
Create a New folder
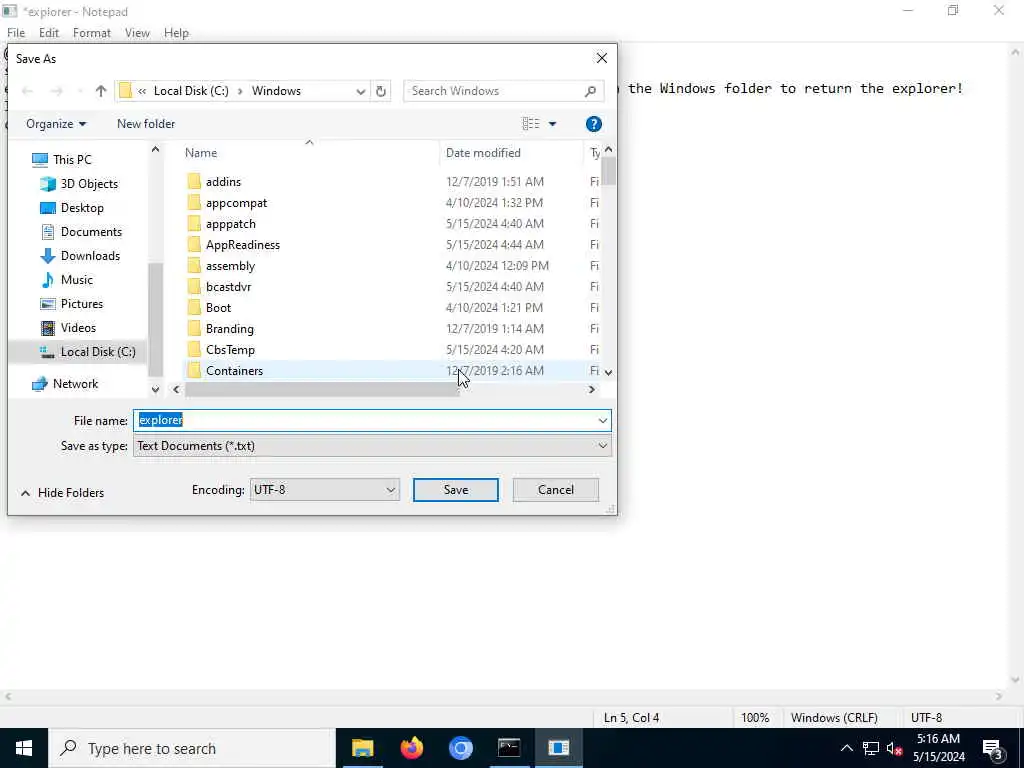pyautogui.click(x=146, y=123)
